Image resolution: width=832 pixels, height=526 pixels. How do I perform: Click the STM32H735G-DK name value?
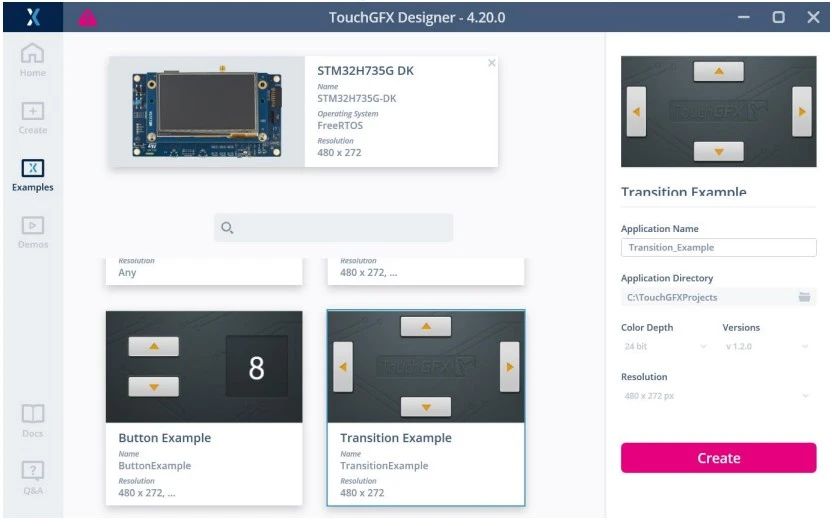click(357, 99)
